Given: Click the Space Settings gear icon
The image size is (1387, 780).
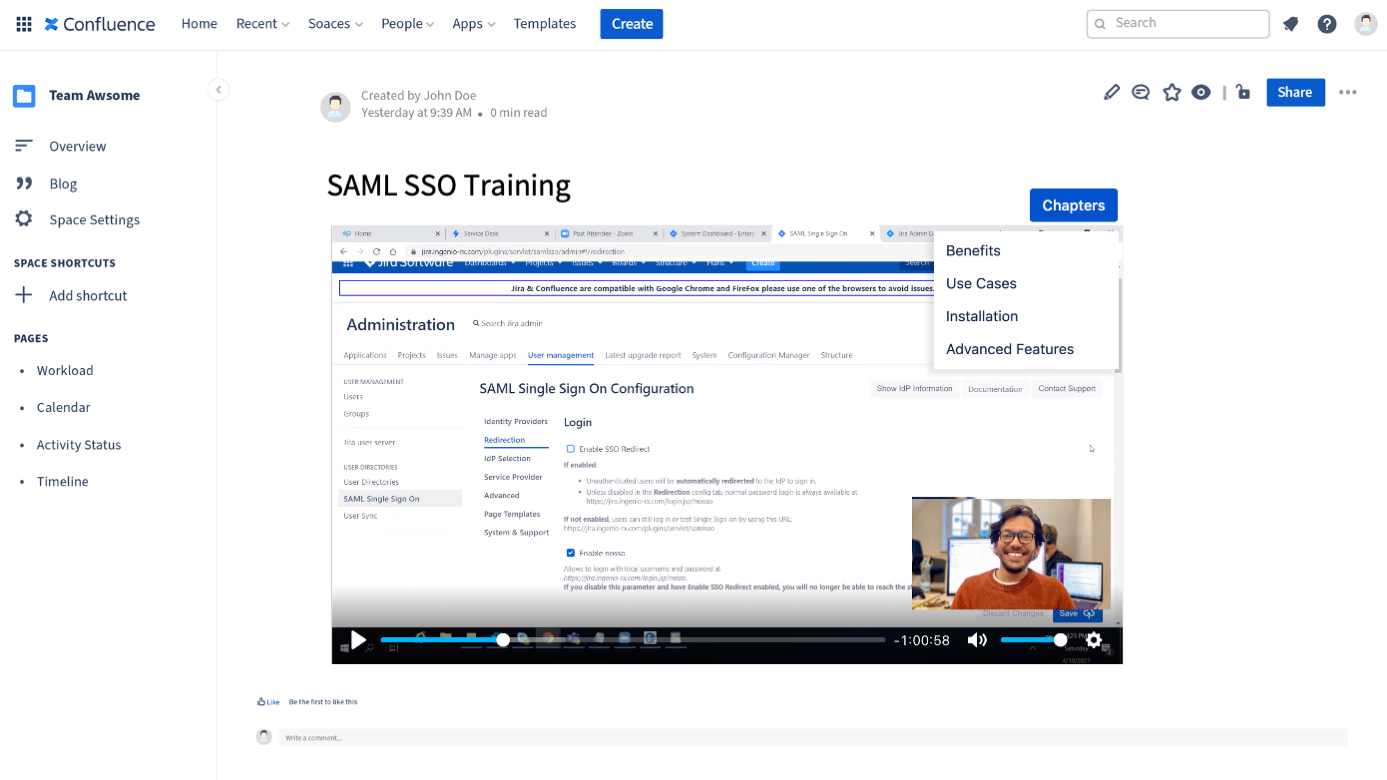Looking at the screenshot, I should point(24,219).
